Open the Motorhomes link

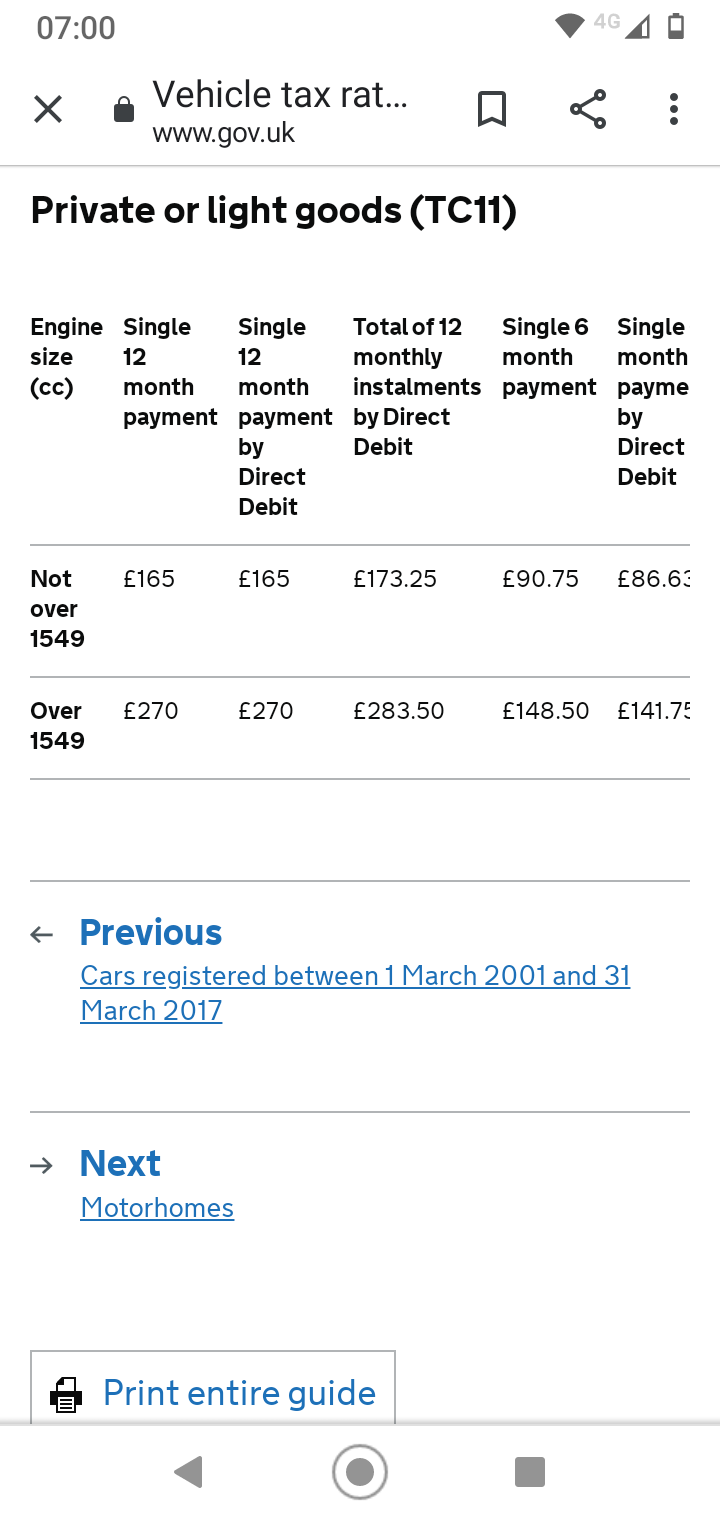[x=157, y=1208]
